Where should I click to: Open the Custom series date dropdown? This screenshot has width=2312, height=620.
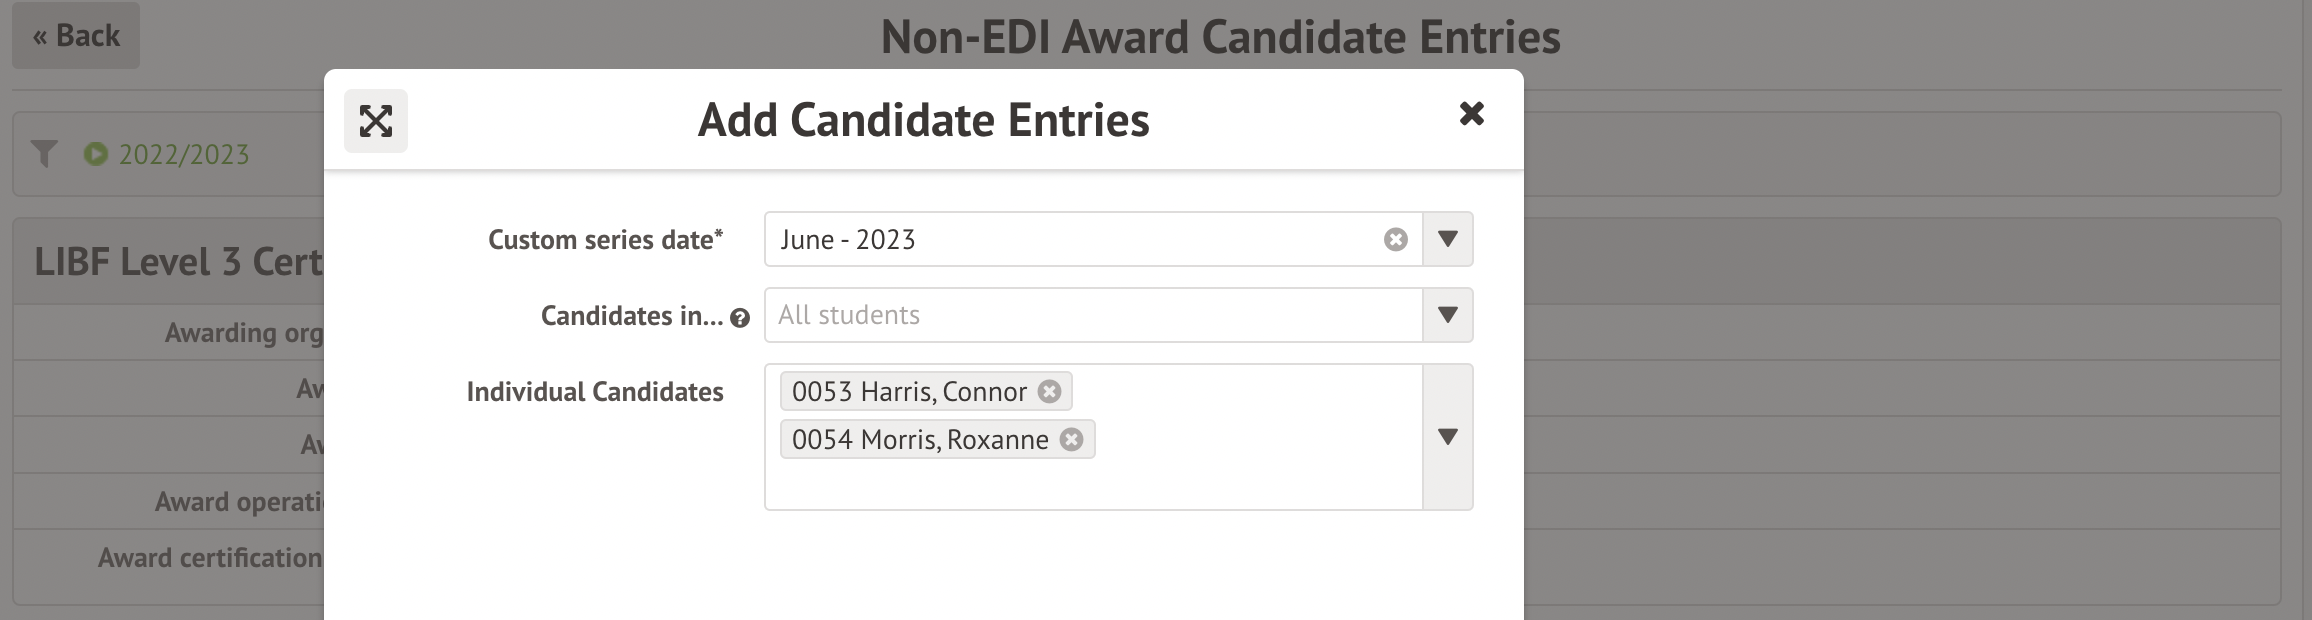click(1447, 240)
